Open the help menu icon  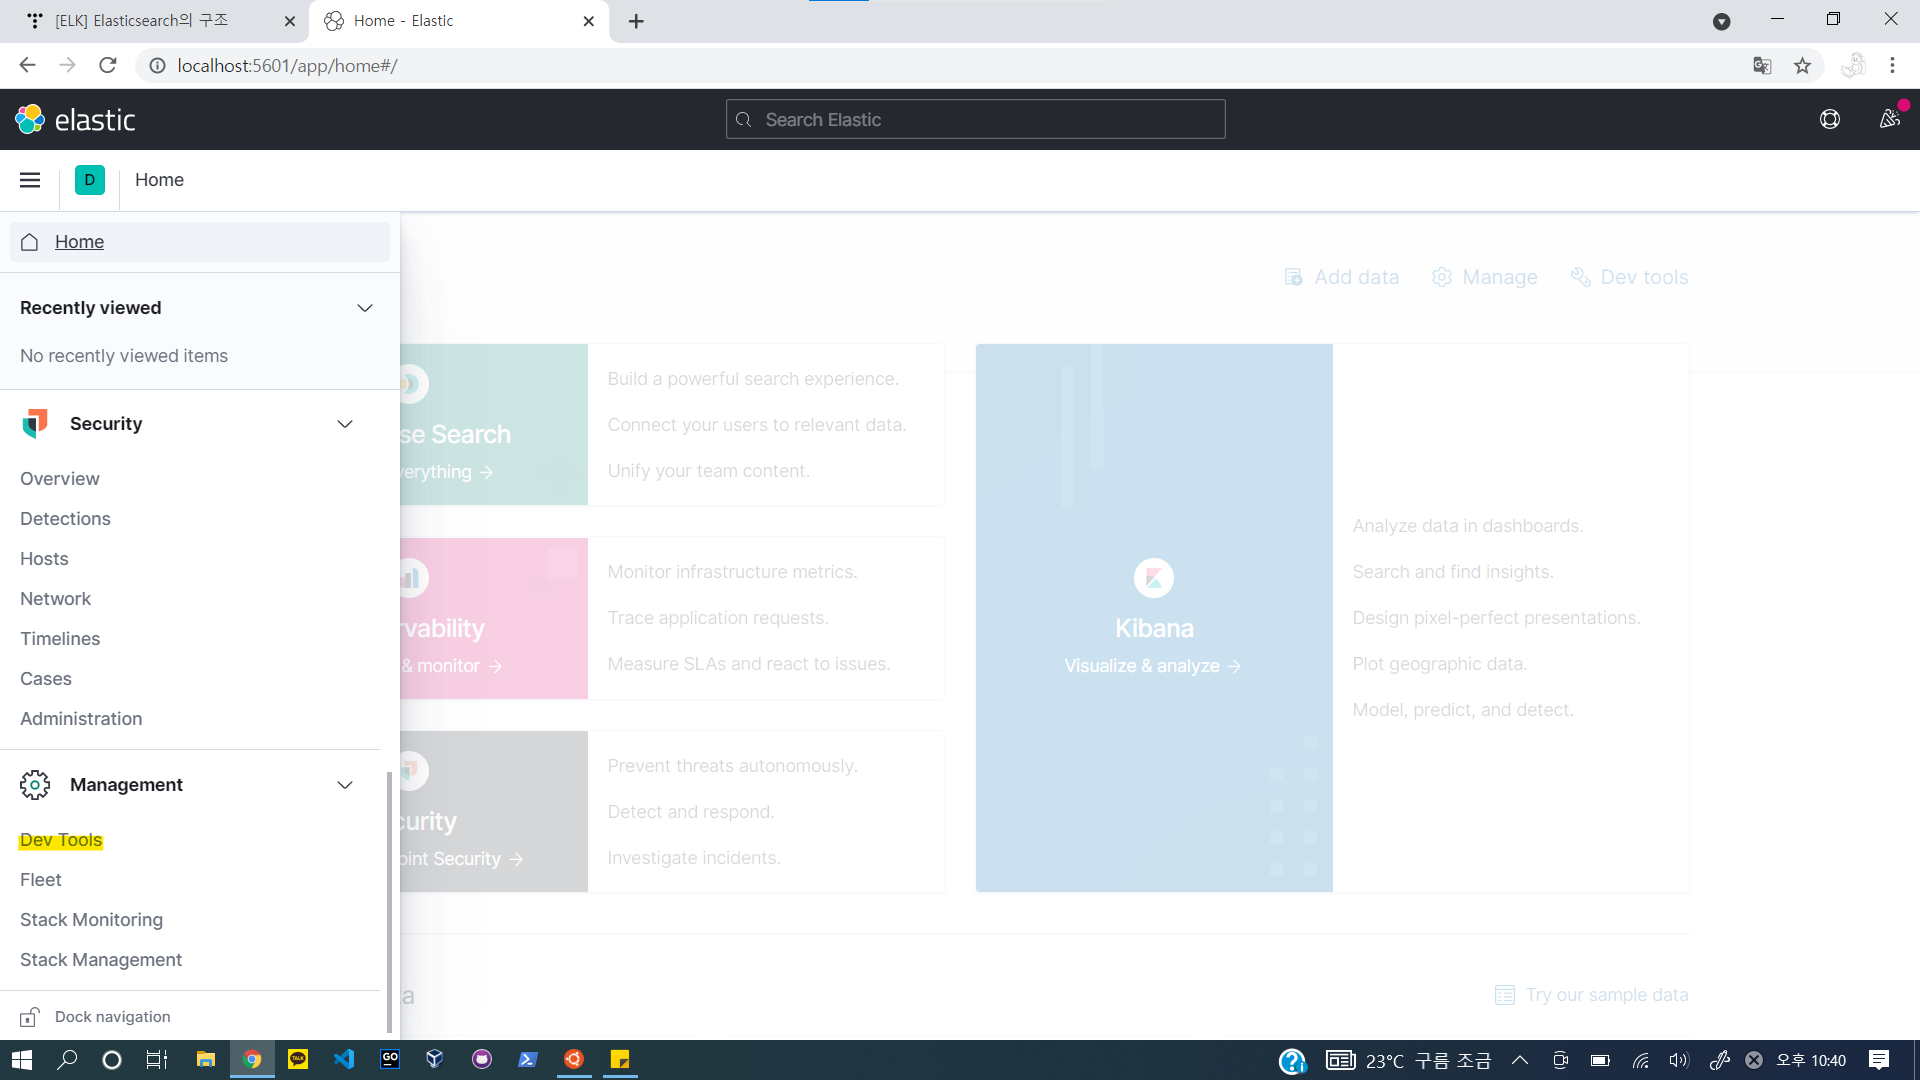click(x=1829, y=120)
